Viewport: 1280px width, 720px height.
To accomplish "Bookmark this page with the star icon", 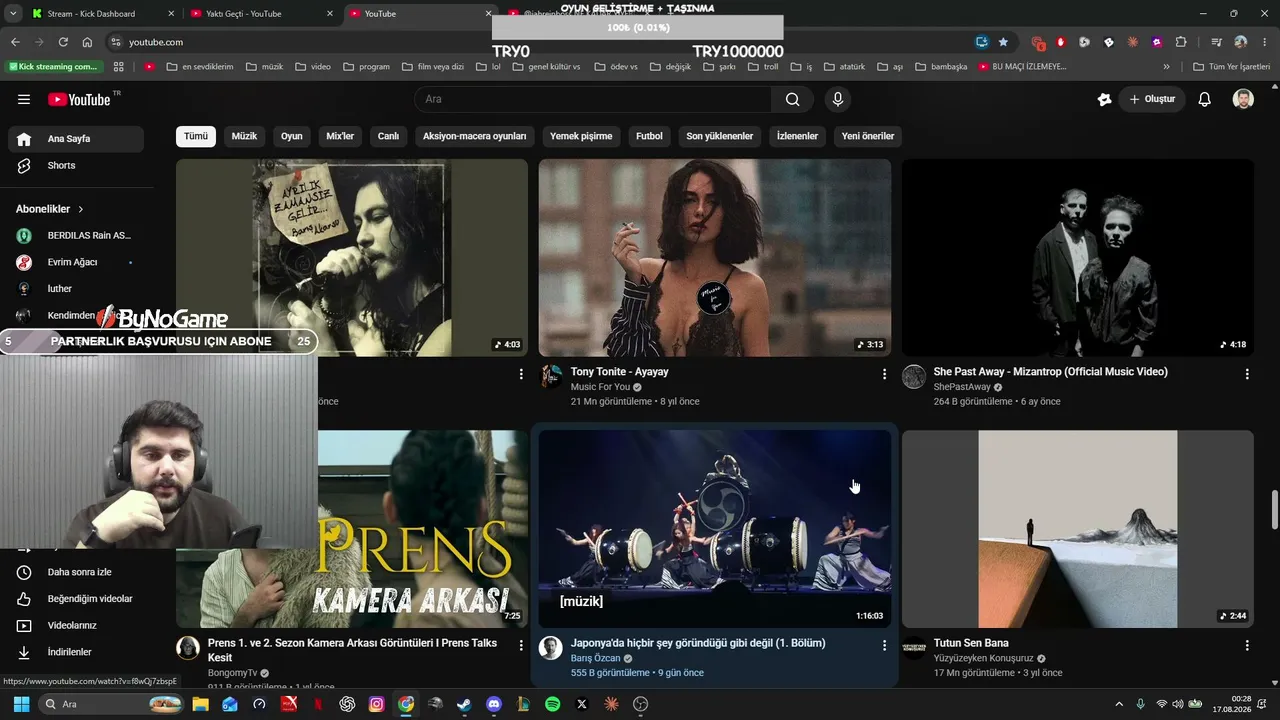I will pos(1003,42).
